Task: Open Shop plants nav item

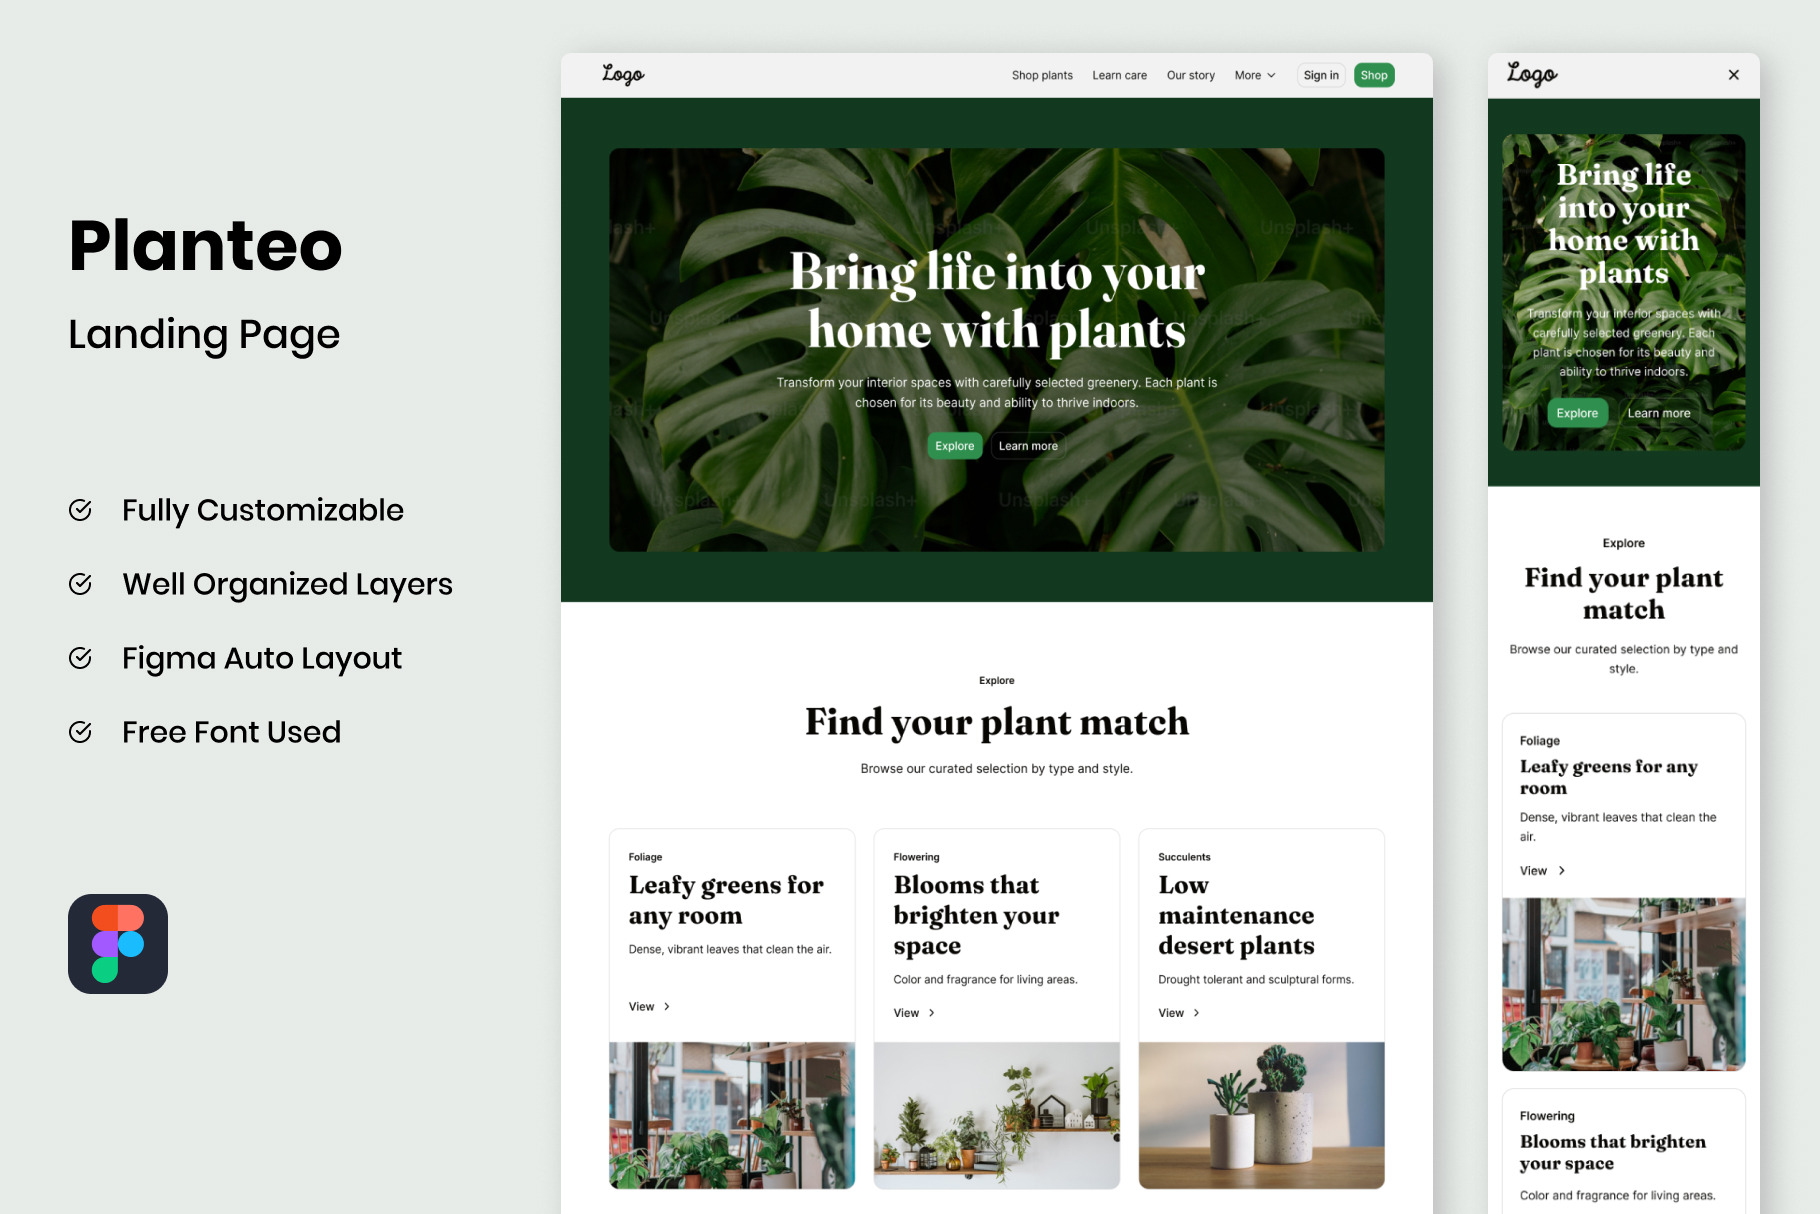Action: pos(1042,75)
